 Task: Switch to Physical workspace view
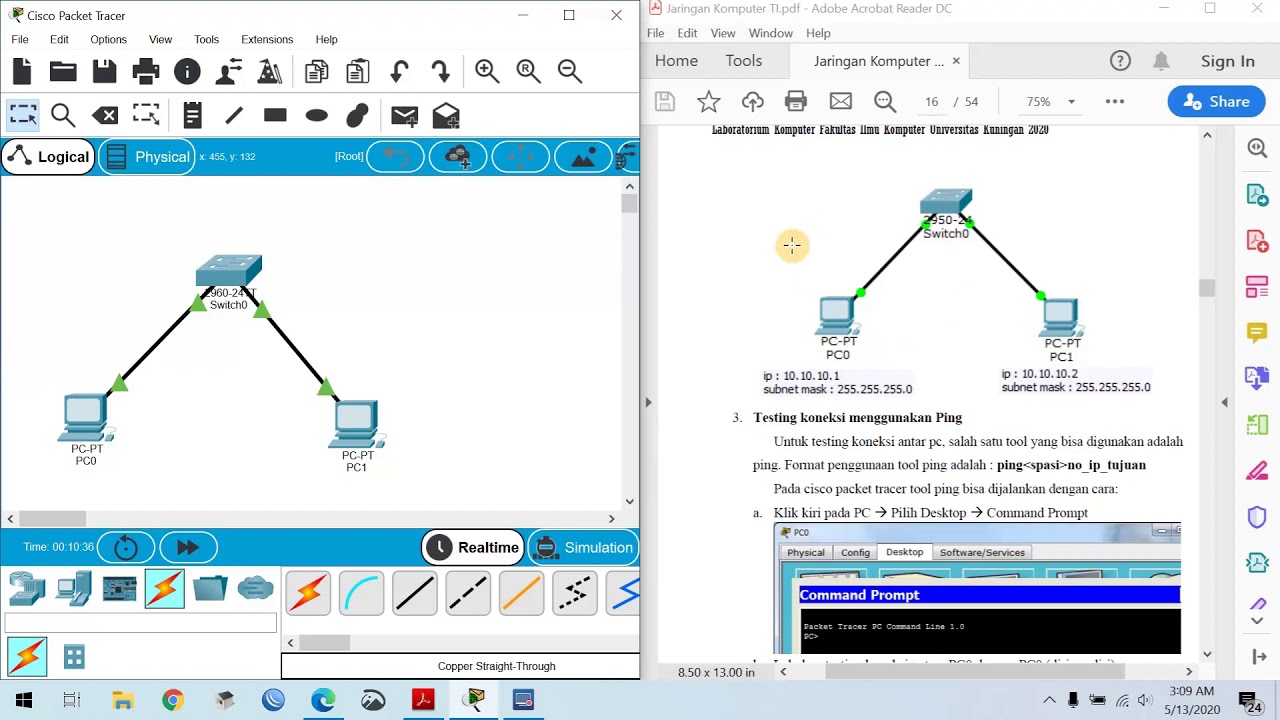[147, 157]
